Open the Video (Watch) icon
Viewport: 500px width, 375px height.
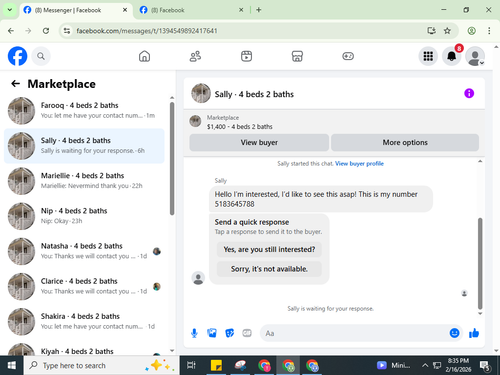click(x=246, y=56)
